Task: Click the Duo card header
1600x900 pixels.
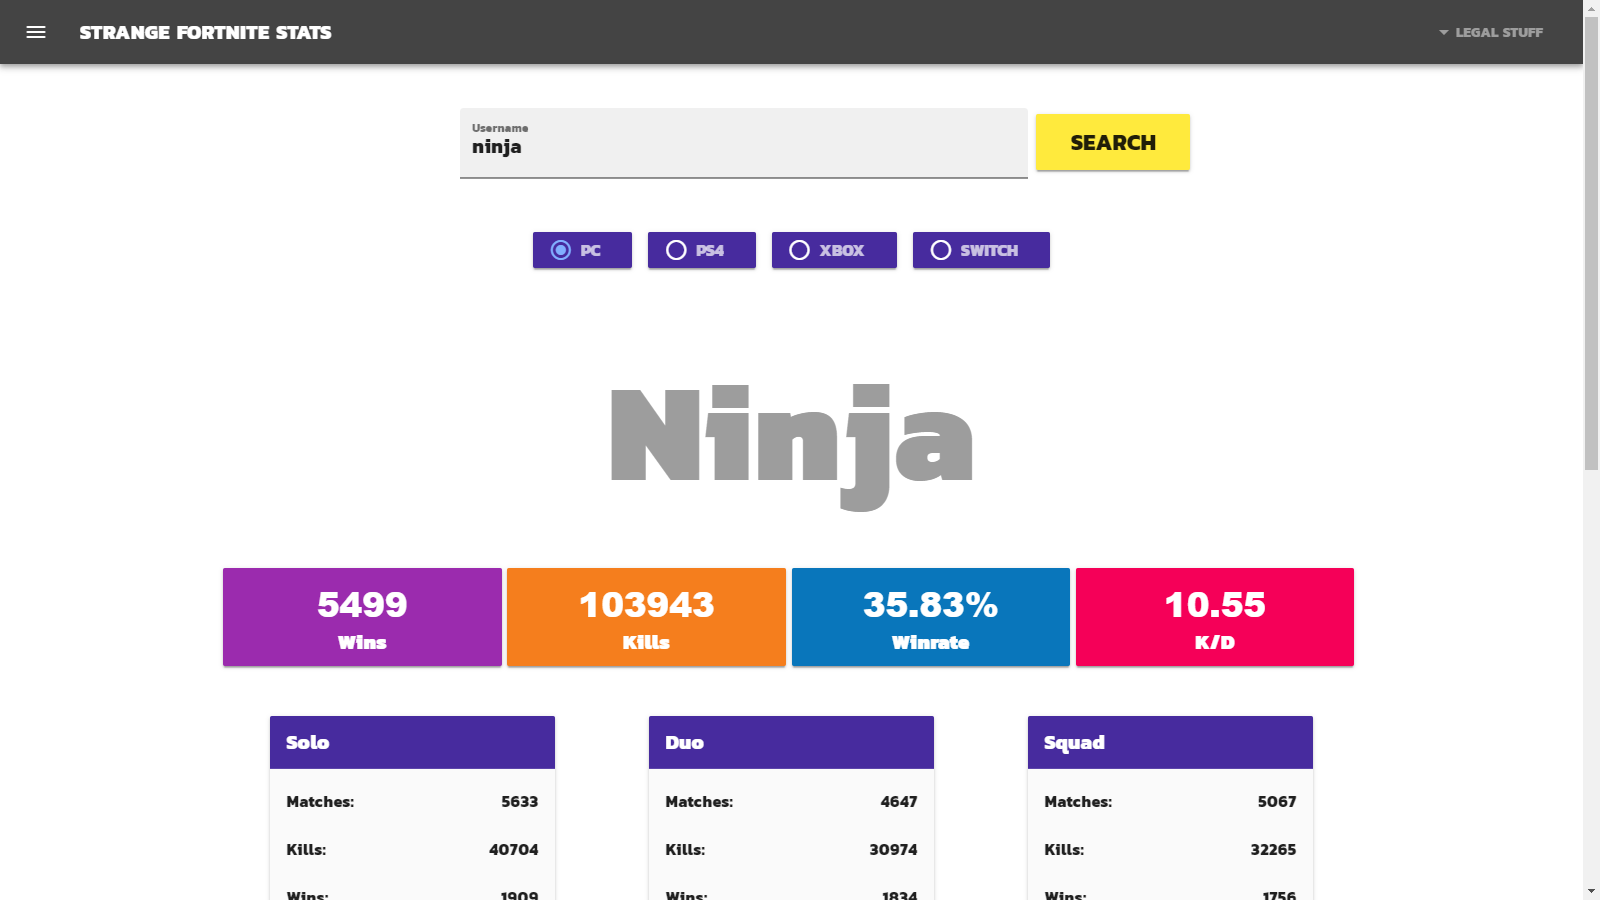Action: point(791,742)
